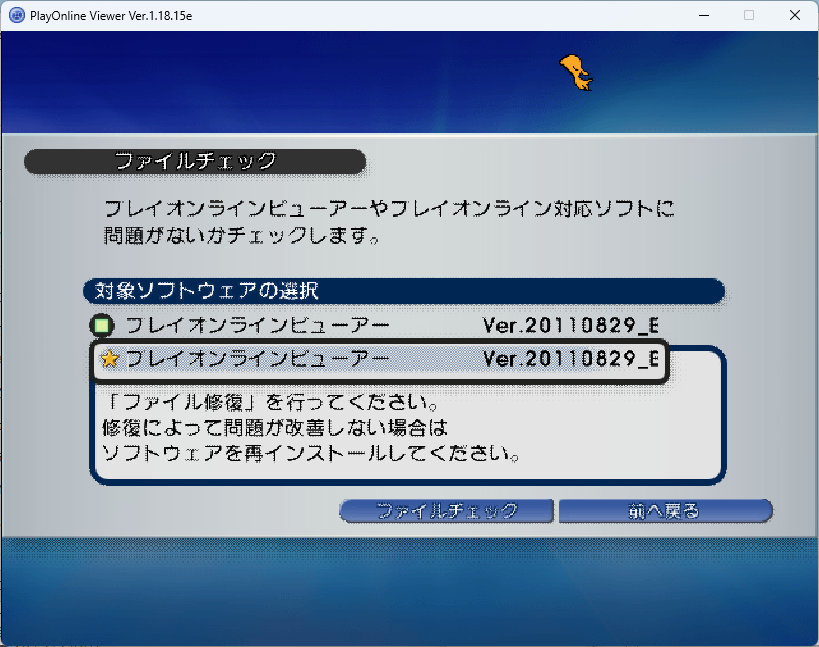Click the ファイルチェック title header at the top
819x647 pixels.
point(195,161)
